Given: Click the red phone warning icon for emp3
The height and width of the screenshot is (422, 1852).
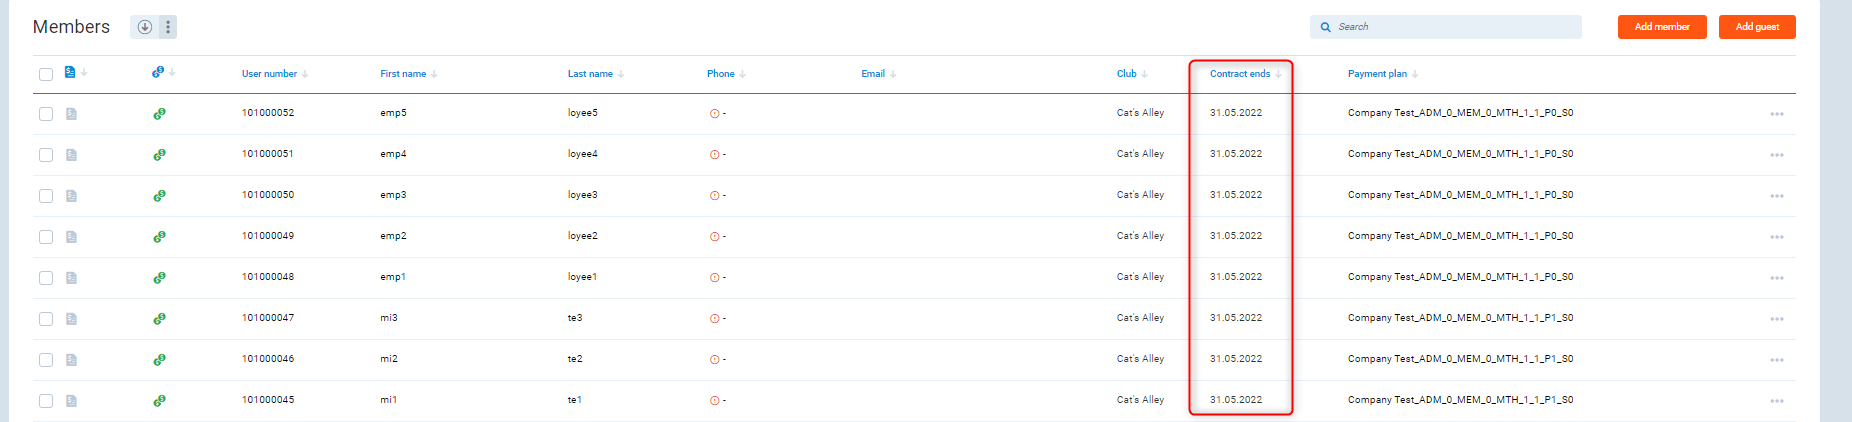Looking at the screenshot, I should [714, 196].
